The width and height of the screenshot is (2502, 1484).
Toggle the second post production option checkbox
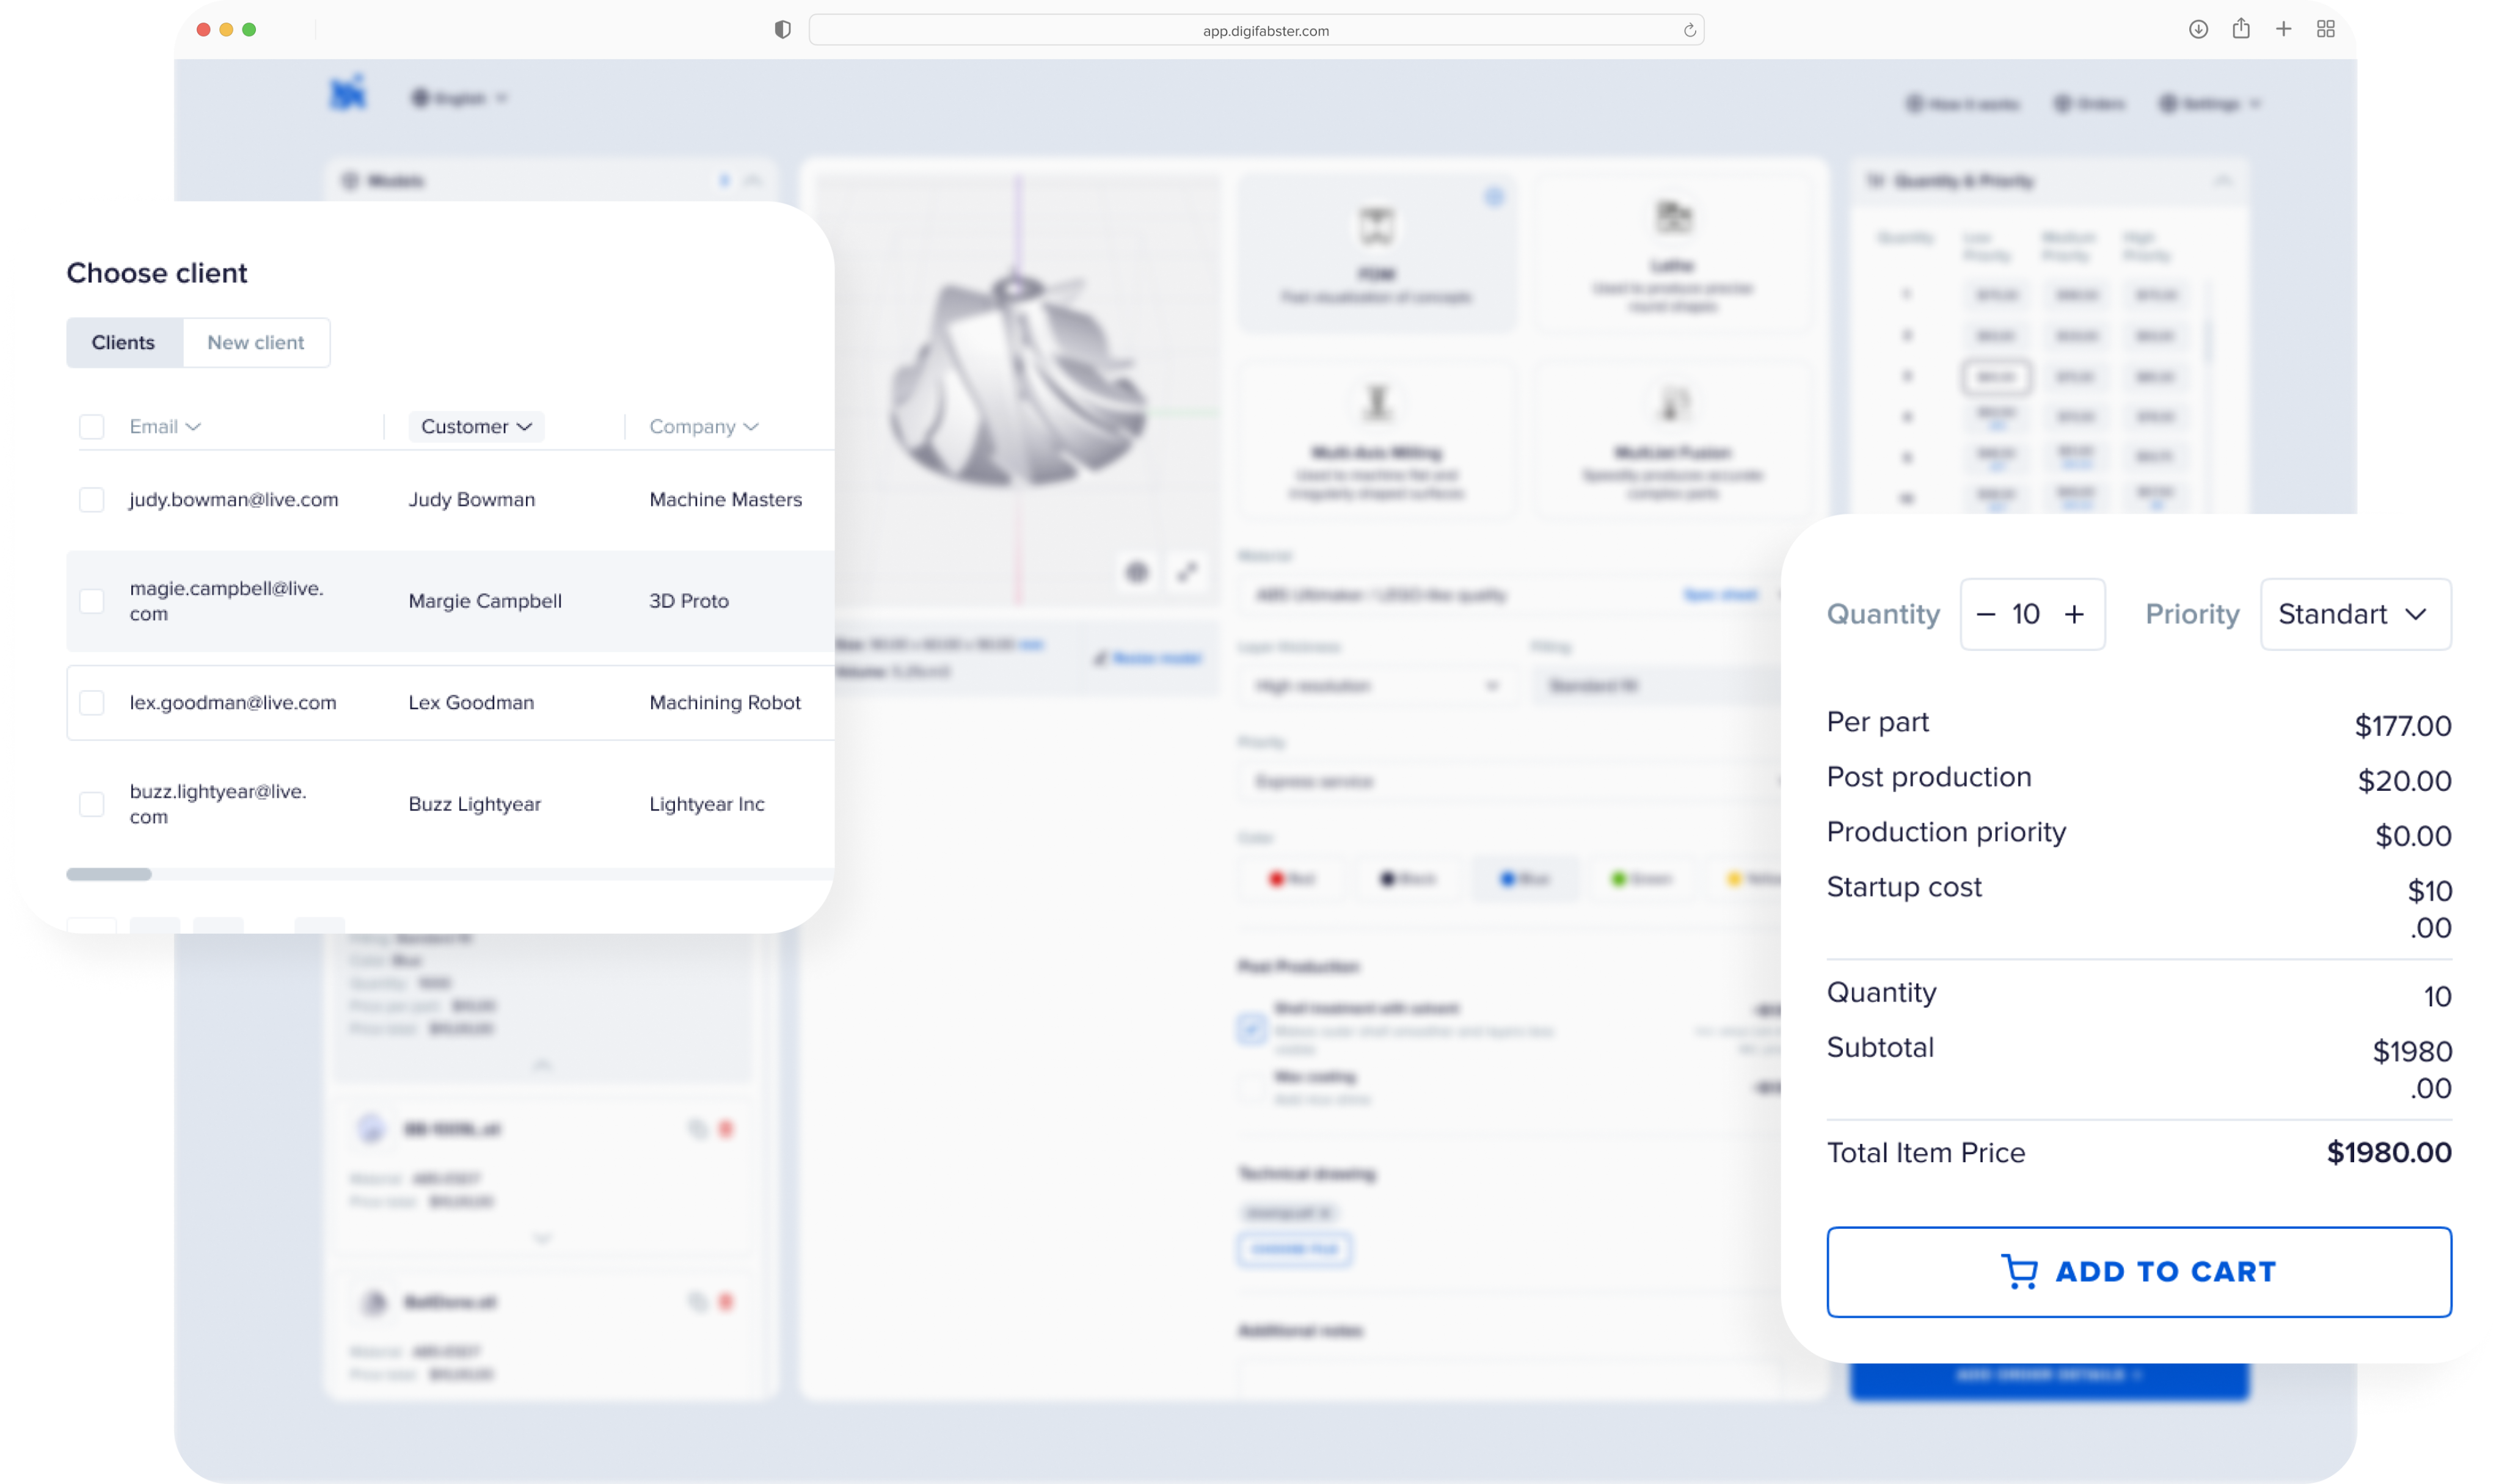[1251, 1087]
